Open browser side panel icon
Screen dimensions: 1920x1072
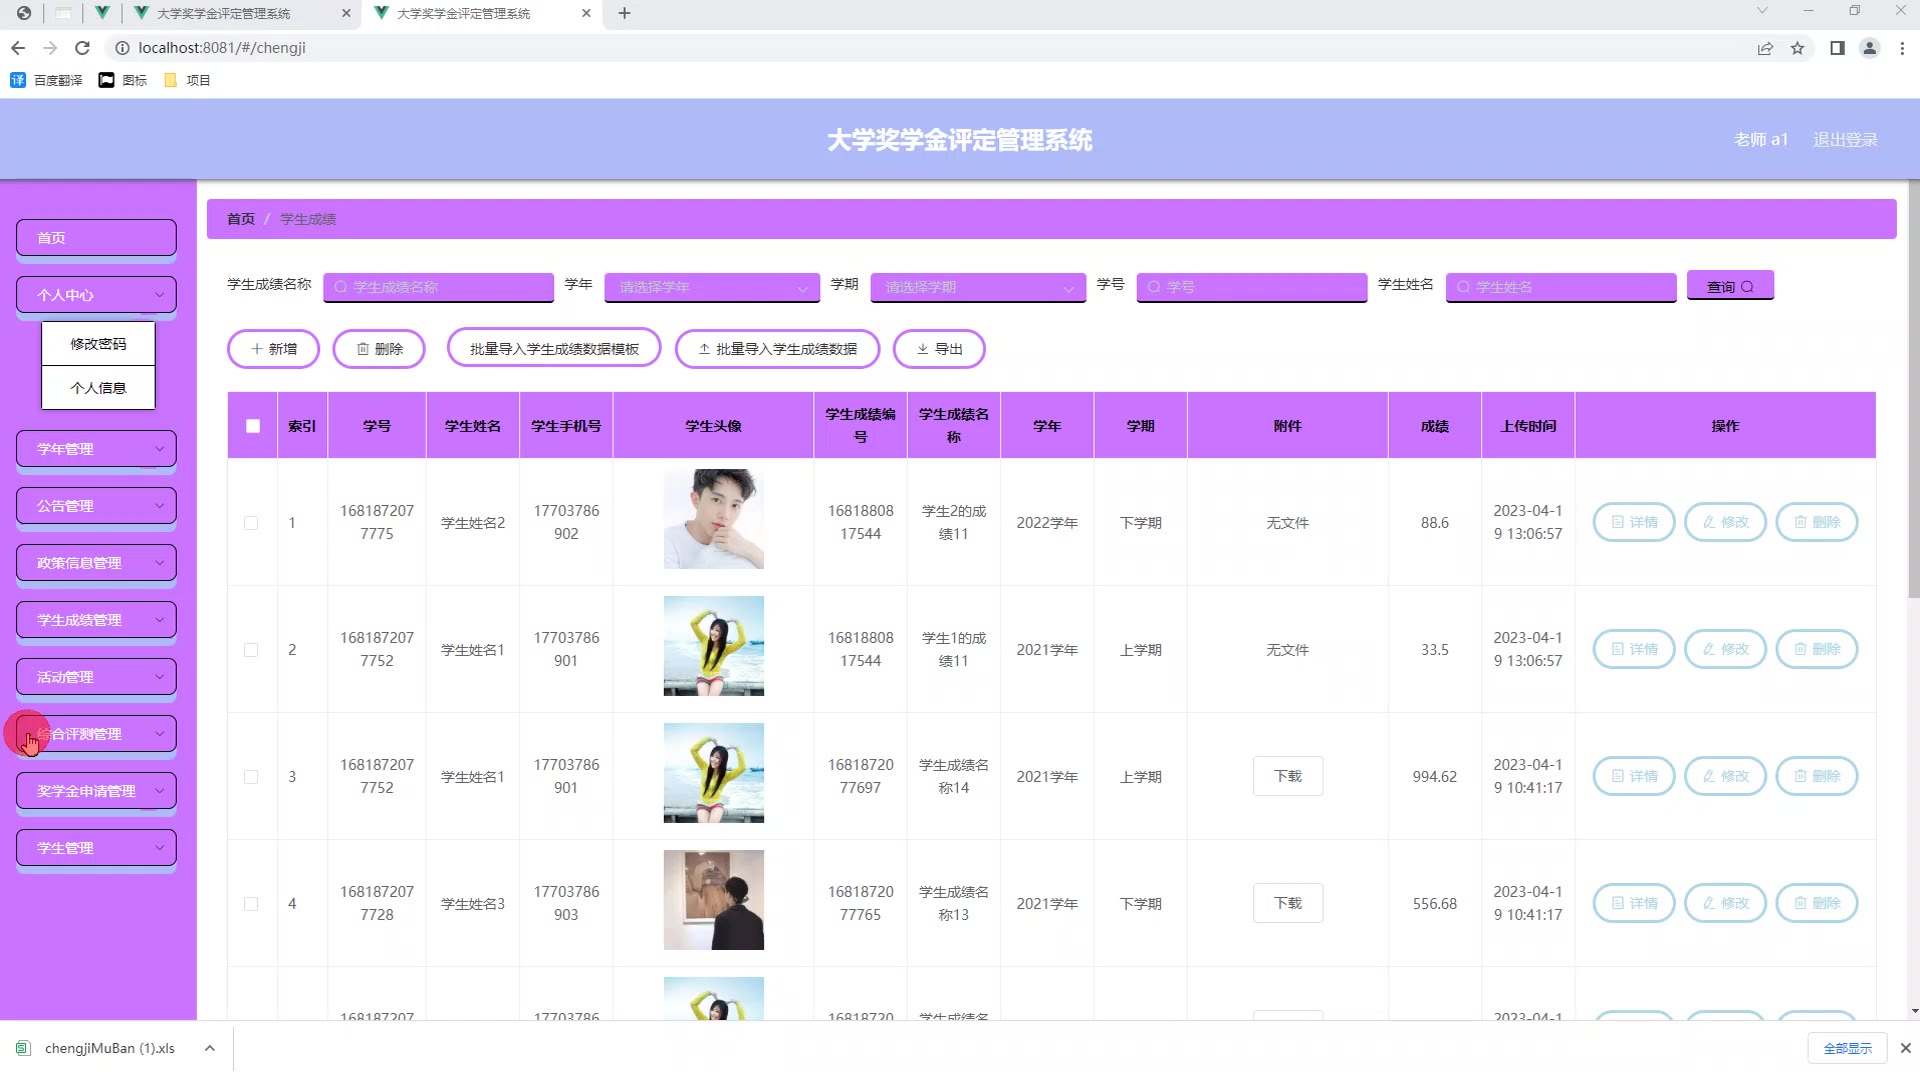click(x=1837, y=48)
